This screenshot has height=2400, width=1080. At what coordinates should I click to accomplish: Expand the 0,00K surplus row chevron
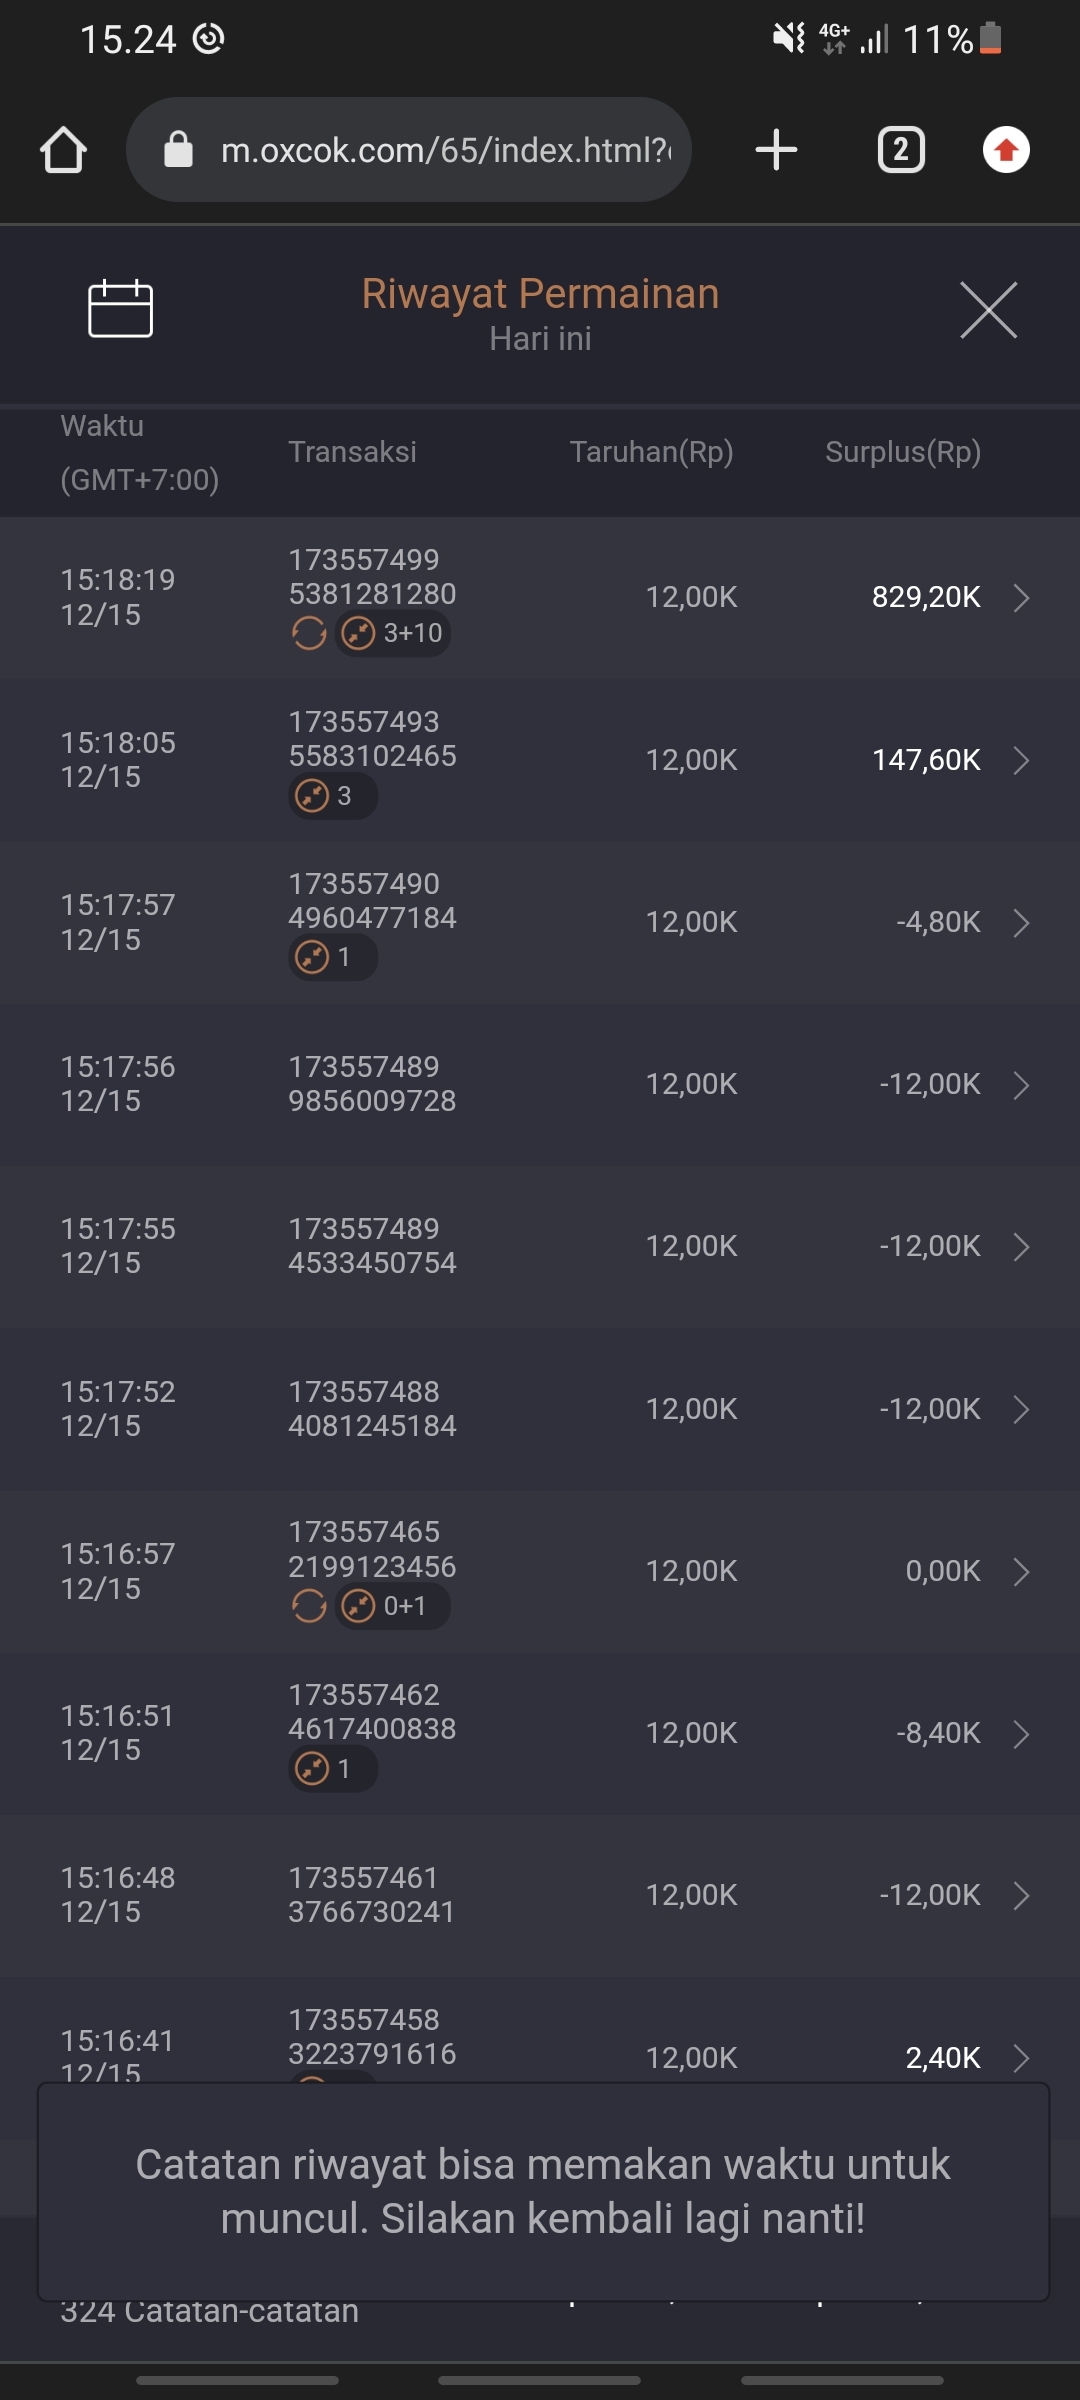click(x=1021, y=1572)
